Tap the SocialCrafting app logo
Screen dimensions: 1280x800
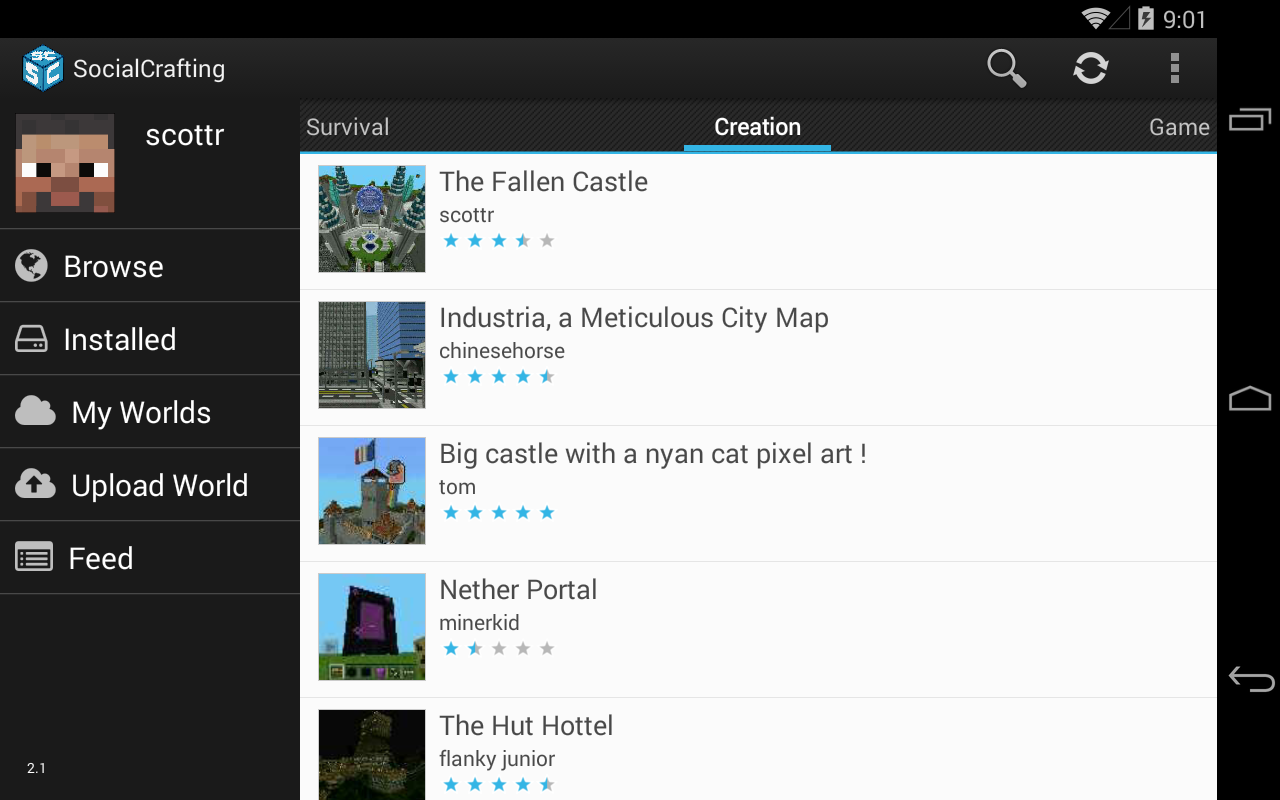[x=42, y=68]
